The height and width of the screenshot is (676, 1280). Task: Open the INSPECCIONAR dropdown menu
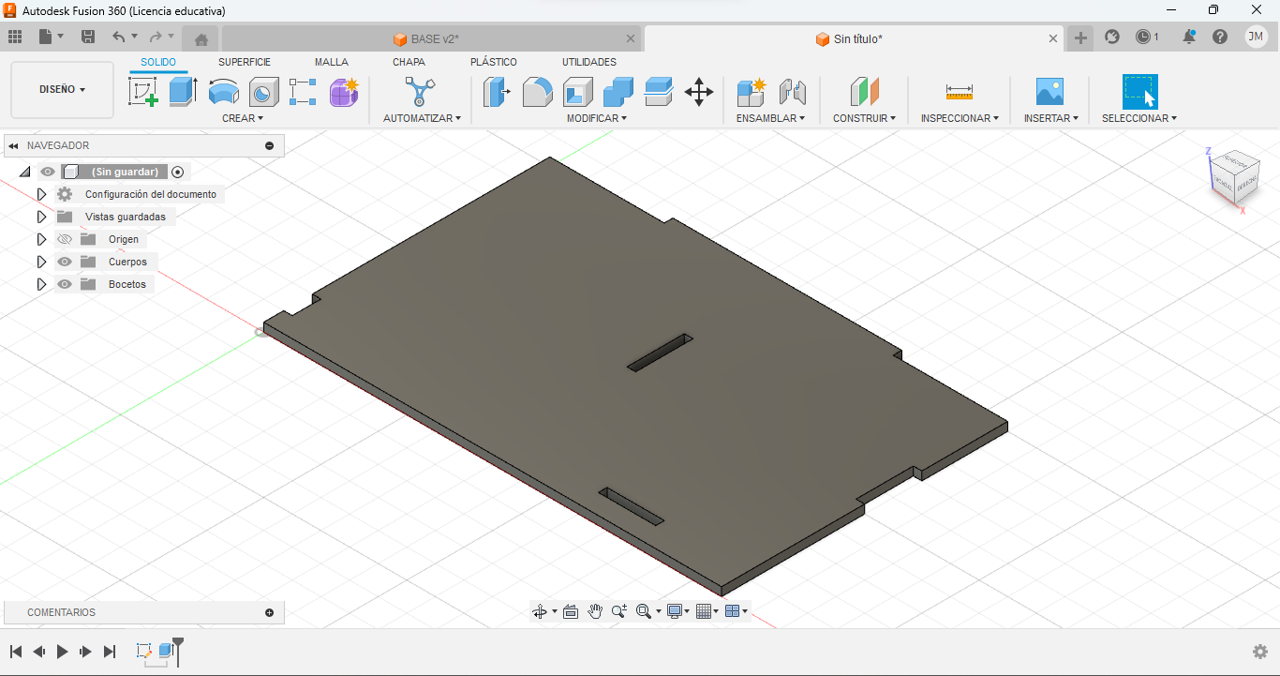click(x=960, y=118)
